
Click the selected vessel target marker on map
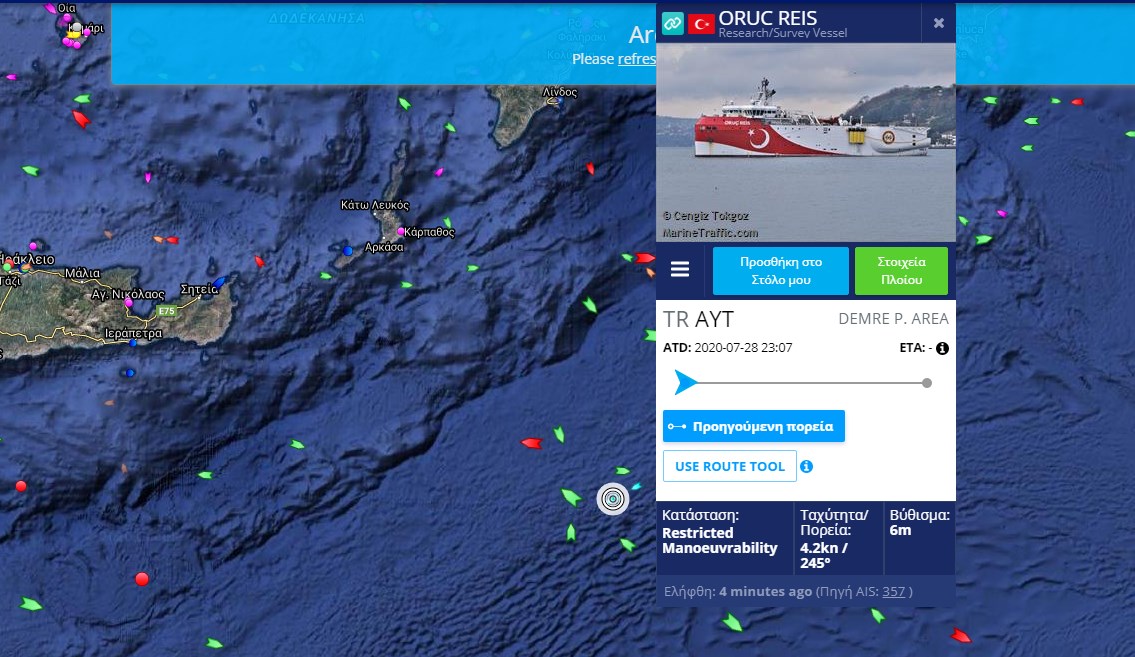[x=613, y=499]
